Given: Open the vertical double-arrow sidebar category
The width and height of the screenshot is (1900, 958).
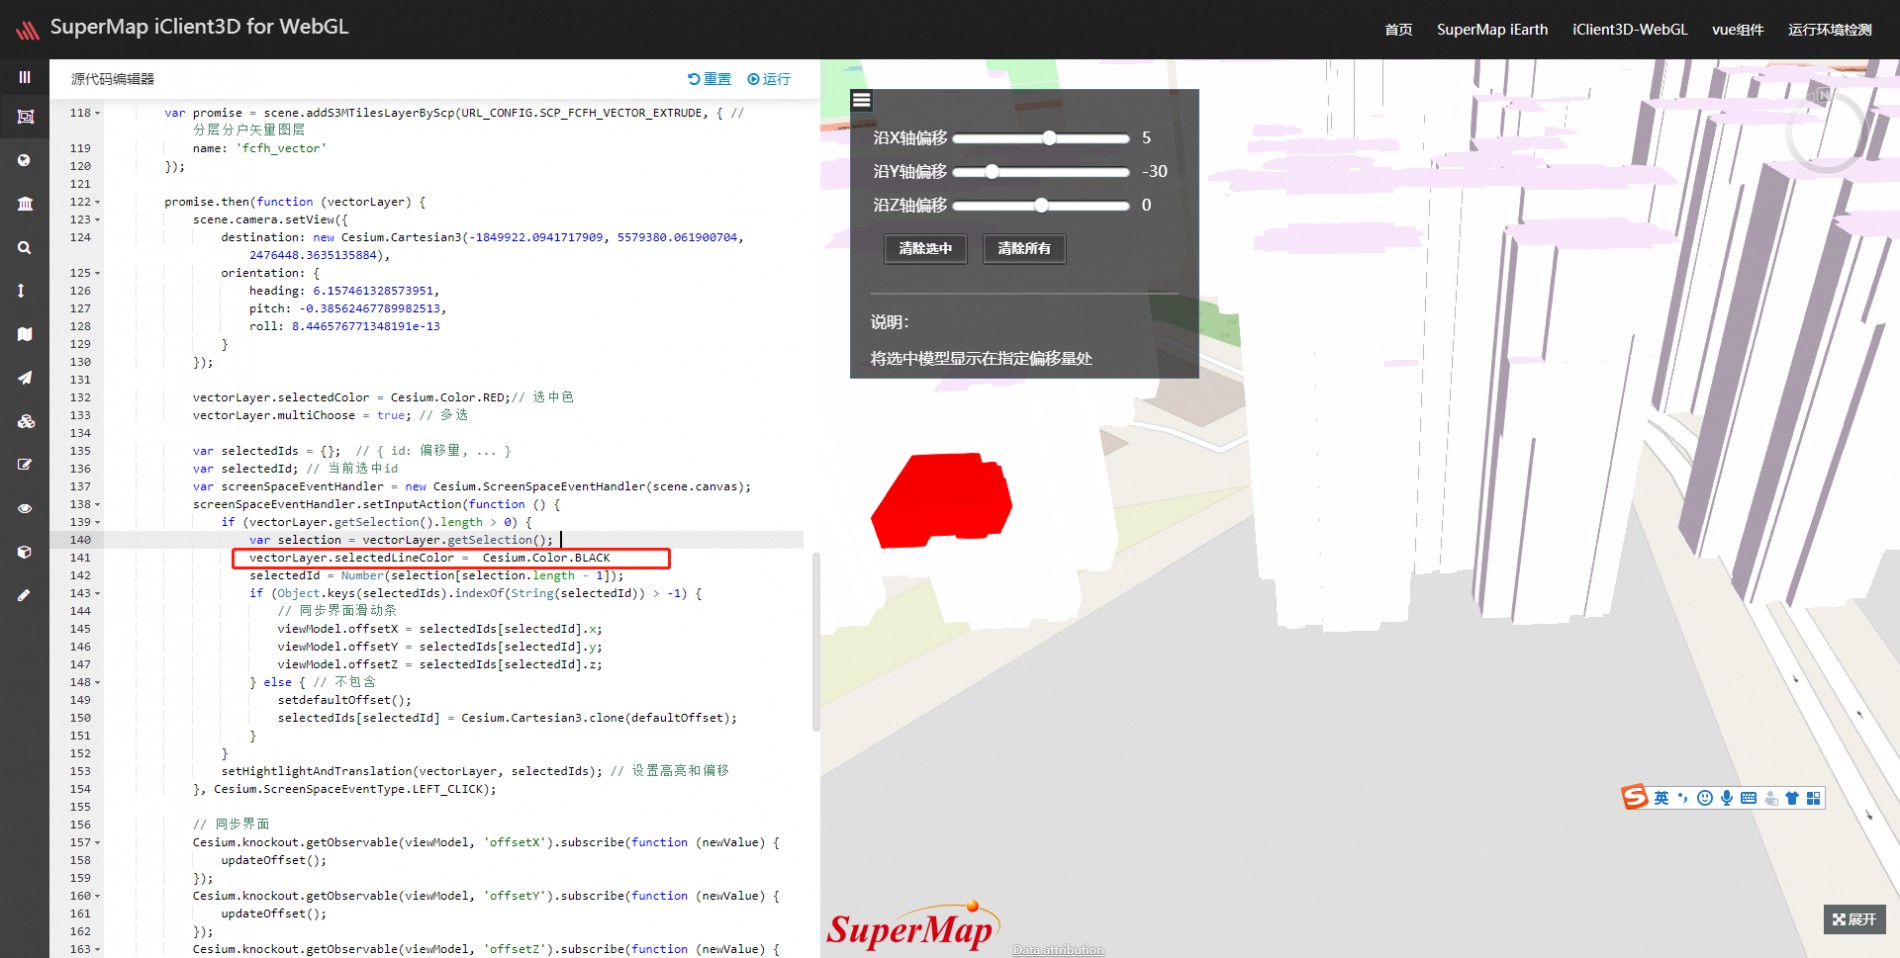Looking at the screenshot, I should click(x=21, y=290).
